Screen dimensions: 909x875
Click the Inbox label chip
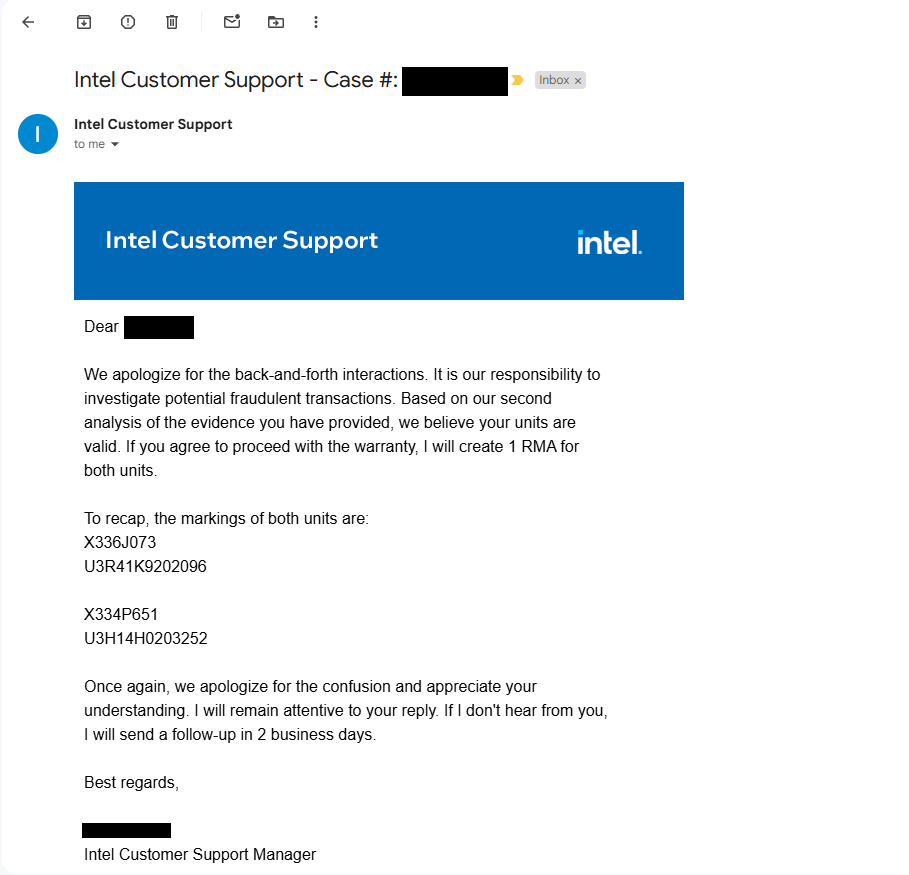pyautogui.click(x=553, y=80)
